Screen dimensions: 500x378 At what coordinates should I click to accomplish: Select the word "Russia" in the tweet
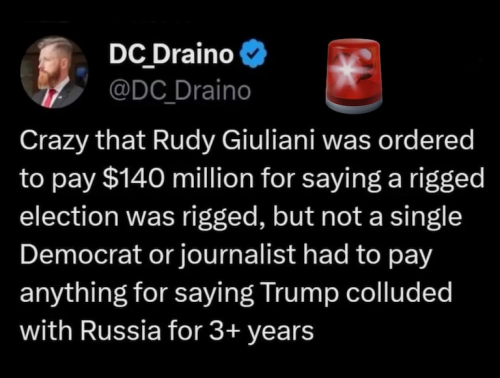point(119,331)
